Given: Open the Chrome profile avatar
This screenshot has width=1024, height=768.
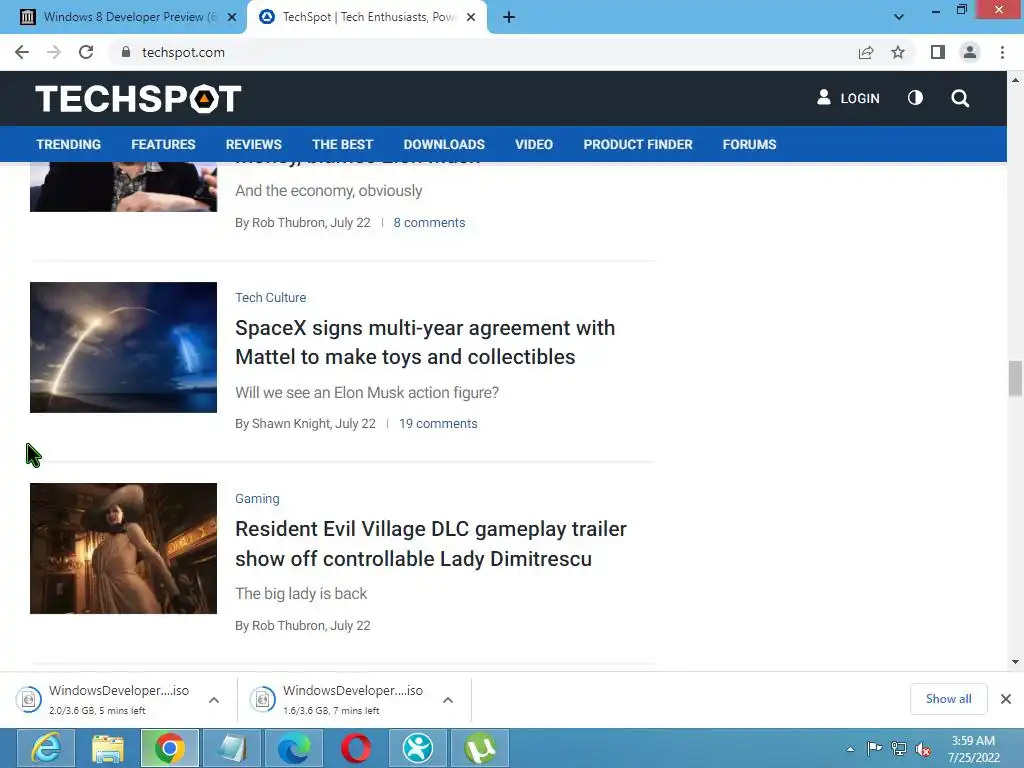Looking at the screenshot, I should (x=970, y=52).
